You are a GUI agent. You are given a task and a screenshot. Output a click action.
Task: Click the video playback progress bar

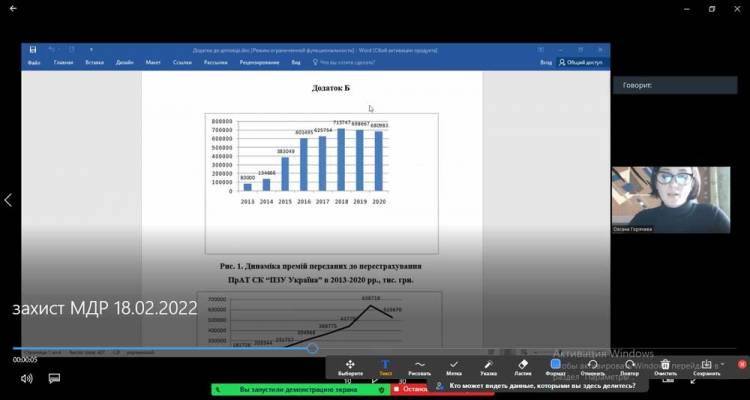pyautogui.click(x=160, y=349)
